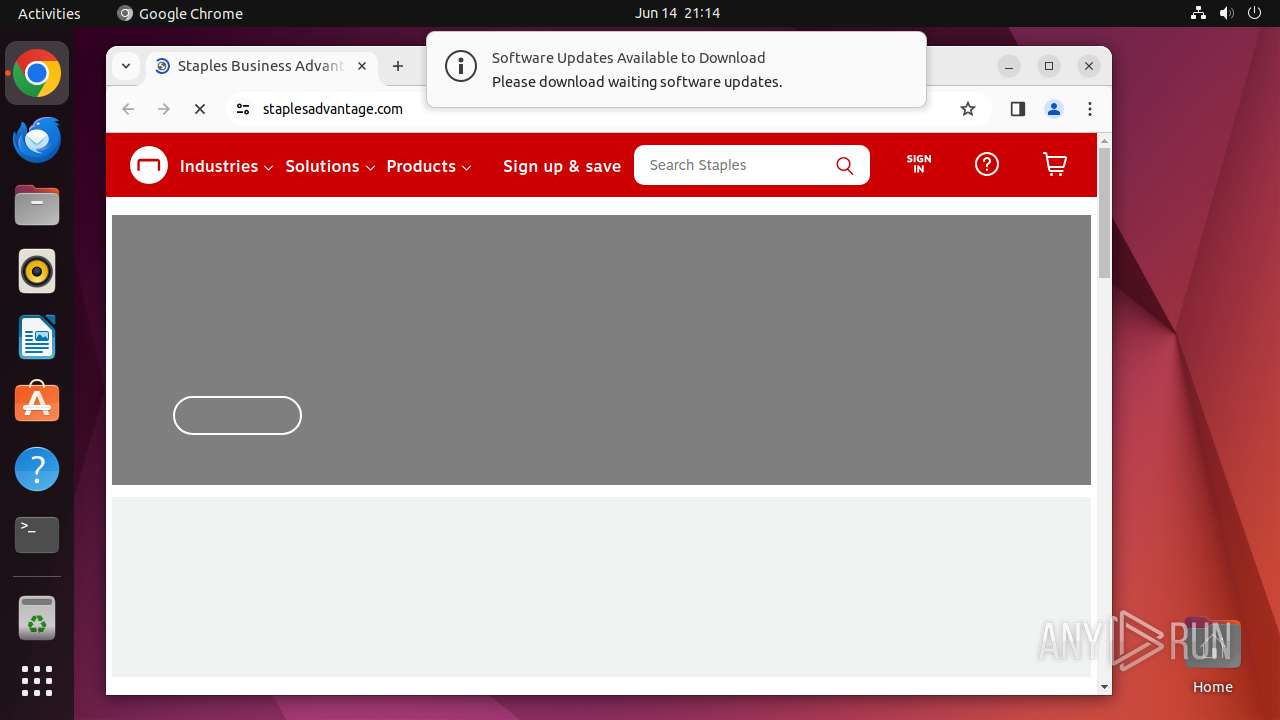The width and height of the screenshot is (1280, 720).
Task: Expand the Products menu
Action: click(429, 166)
